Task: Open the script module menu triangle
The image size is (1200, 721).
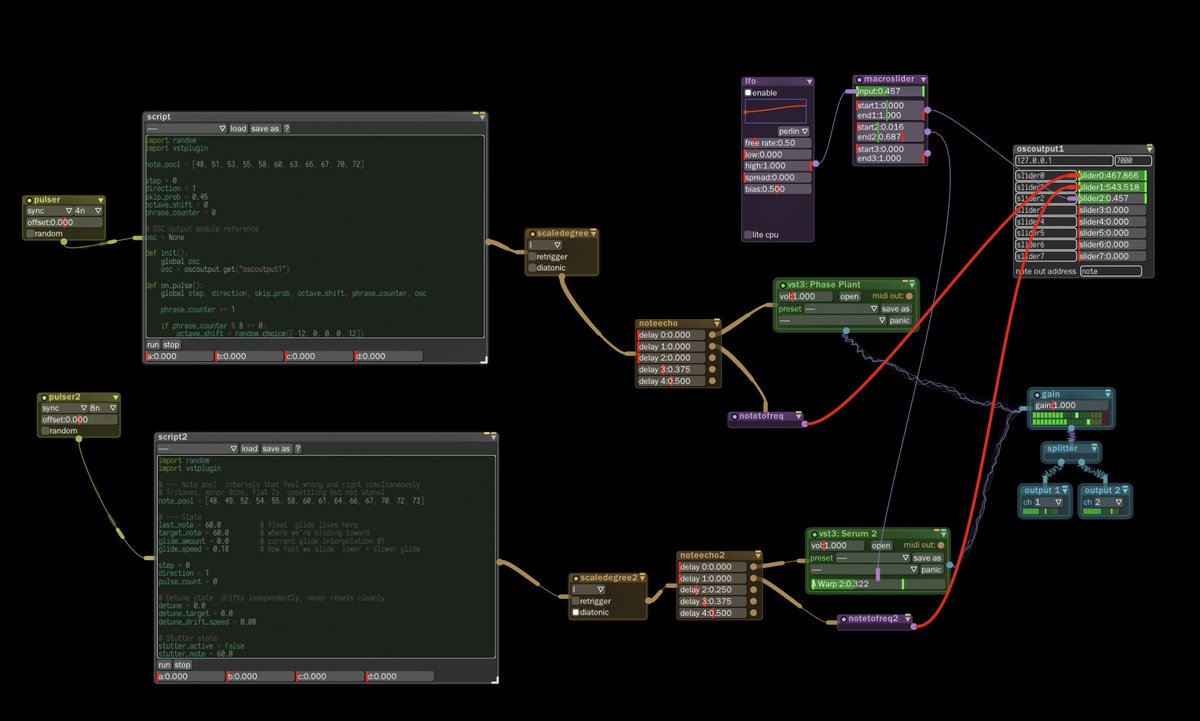Action: (482, 117)
